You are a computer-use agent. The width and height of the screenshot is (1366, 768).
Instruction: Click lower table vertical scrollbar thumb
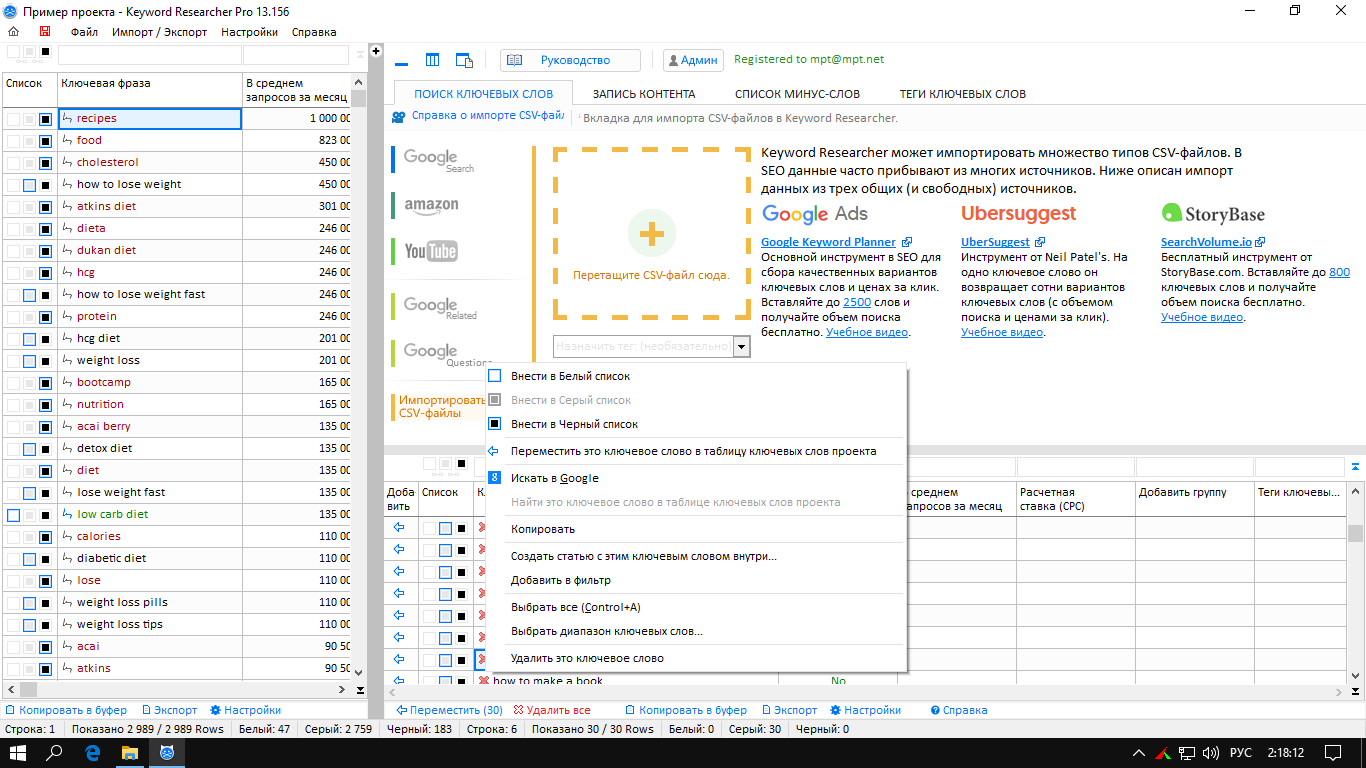click(x=1356, y=533)
